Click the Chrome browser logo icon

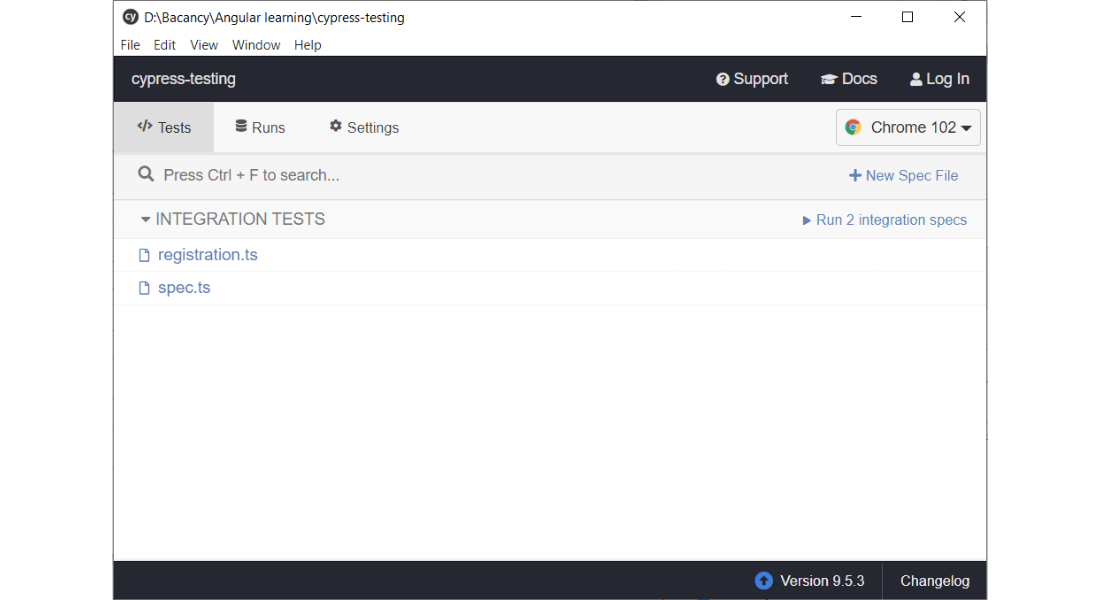[x=853, y=127]
